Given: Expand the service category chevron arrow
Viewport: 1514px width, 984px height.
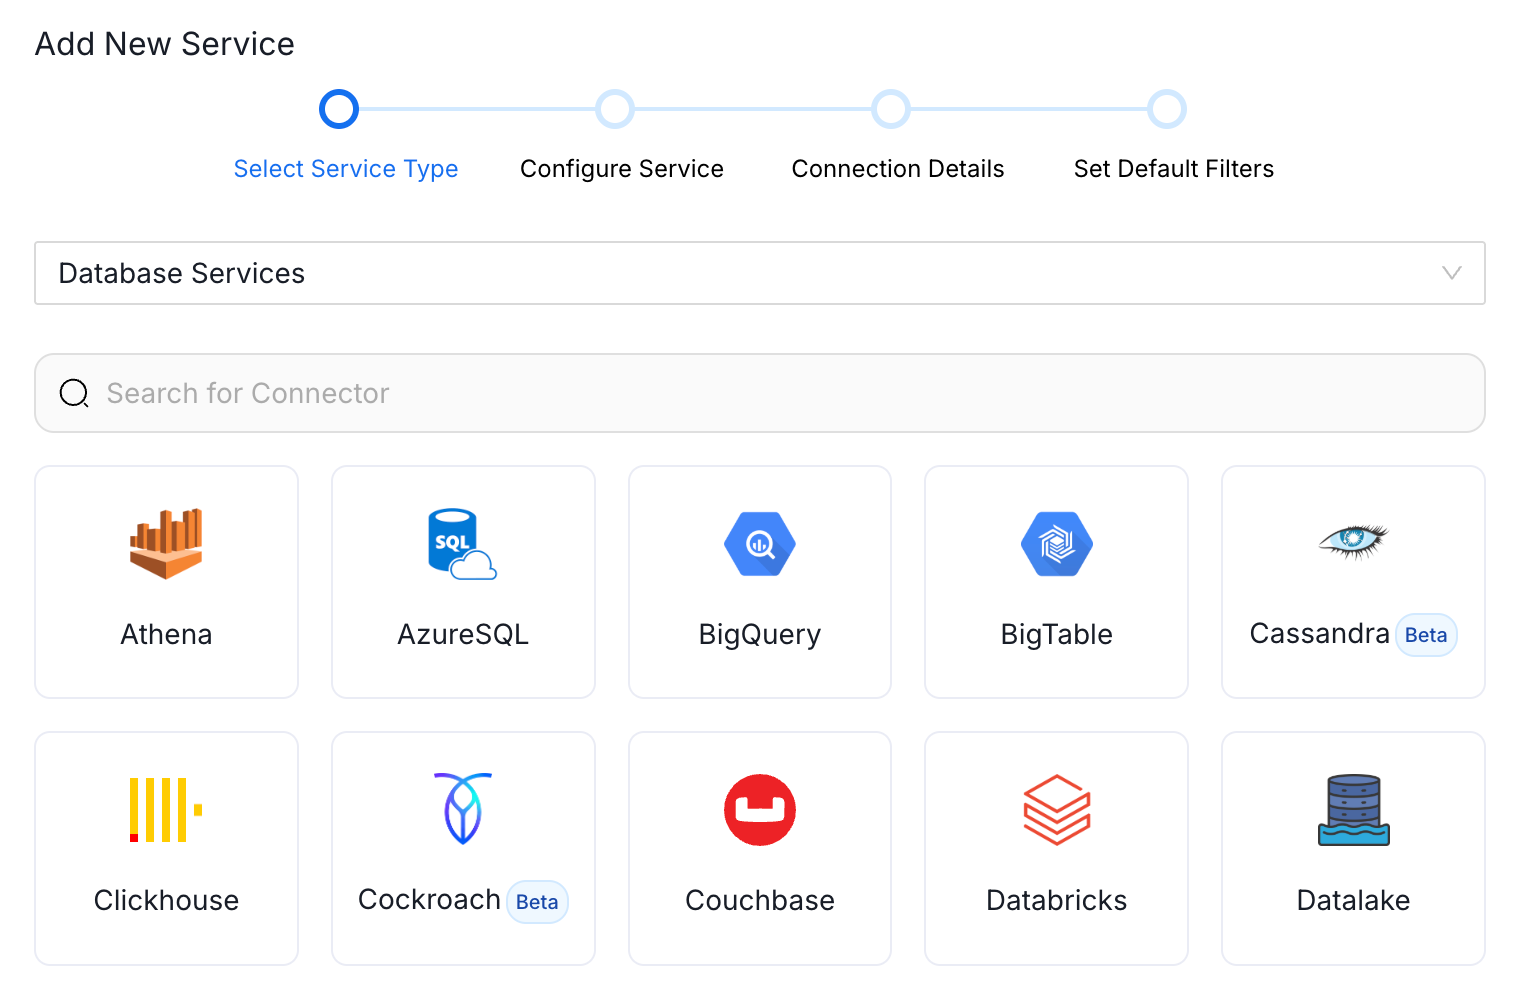Looking at the screenshot, I should pyautogui.click(x=1452, y=273).
